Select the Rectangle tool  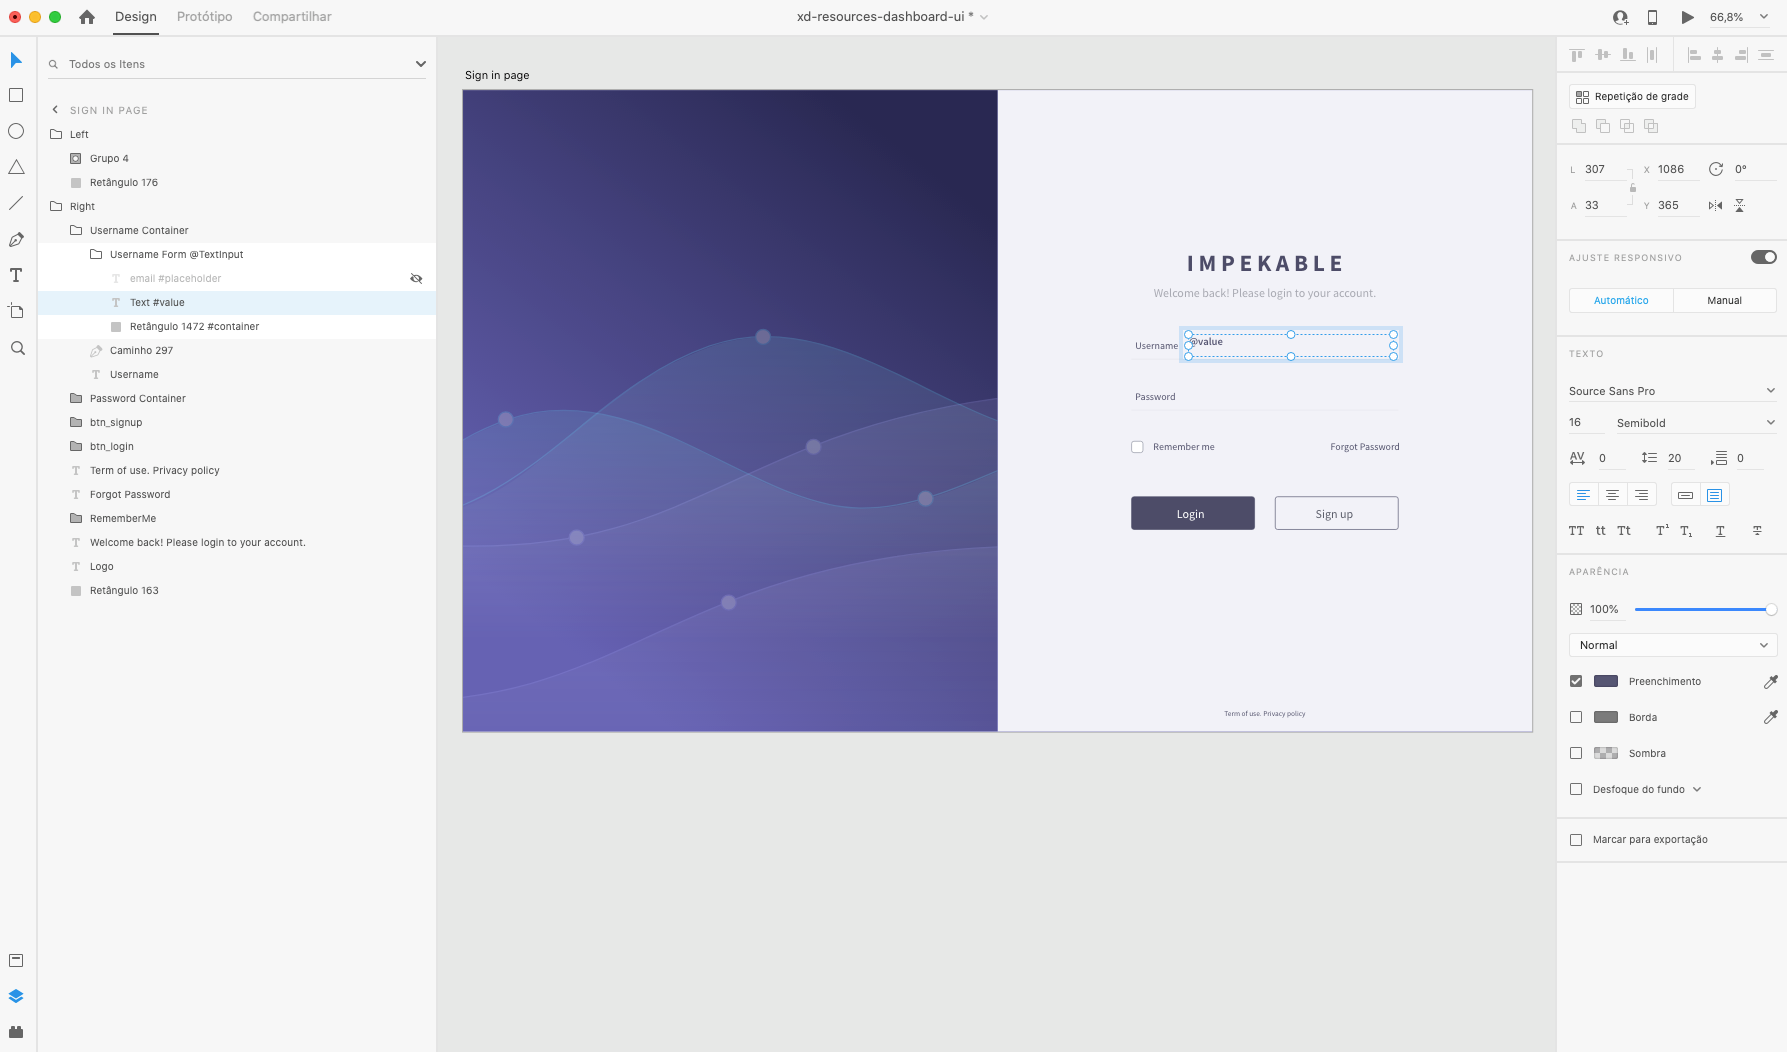click(16, 95)
